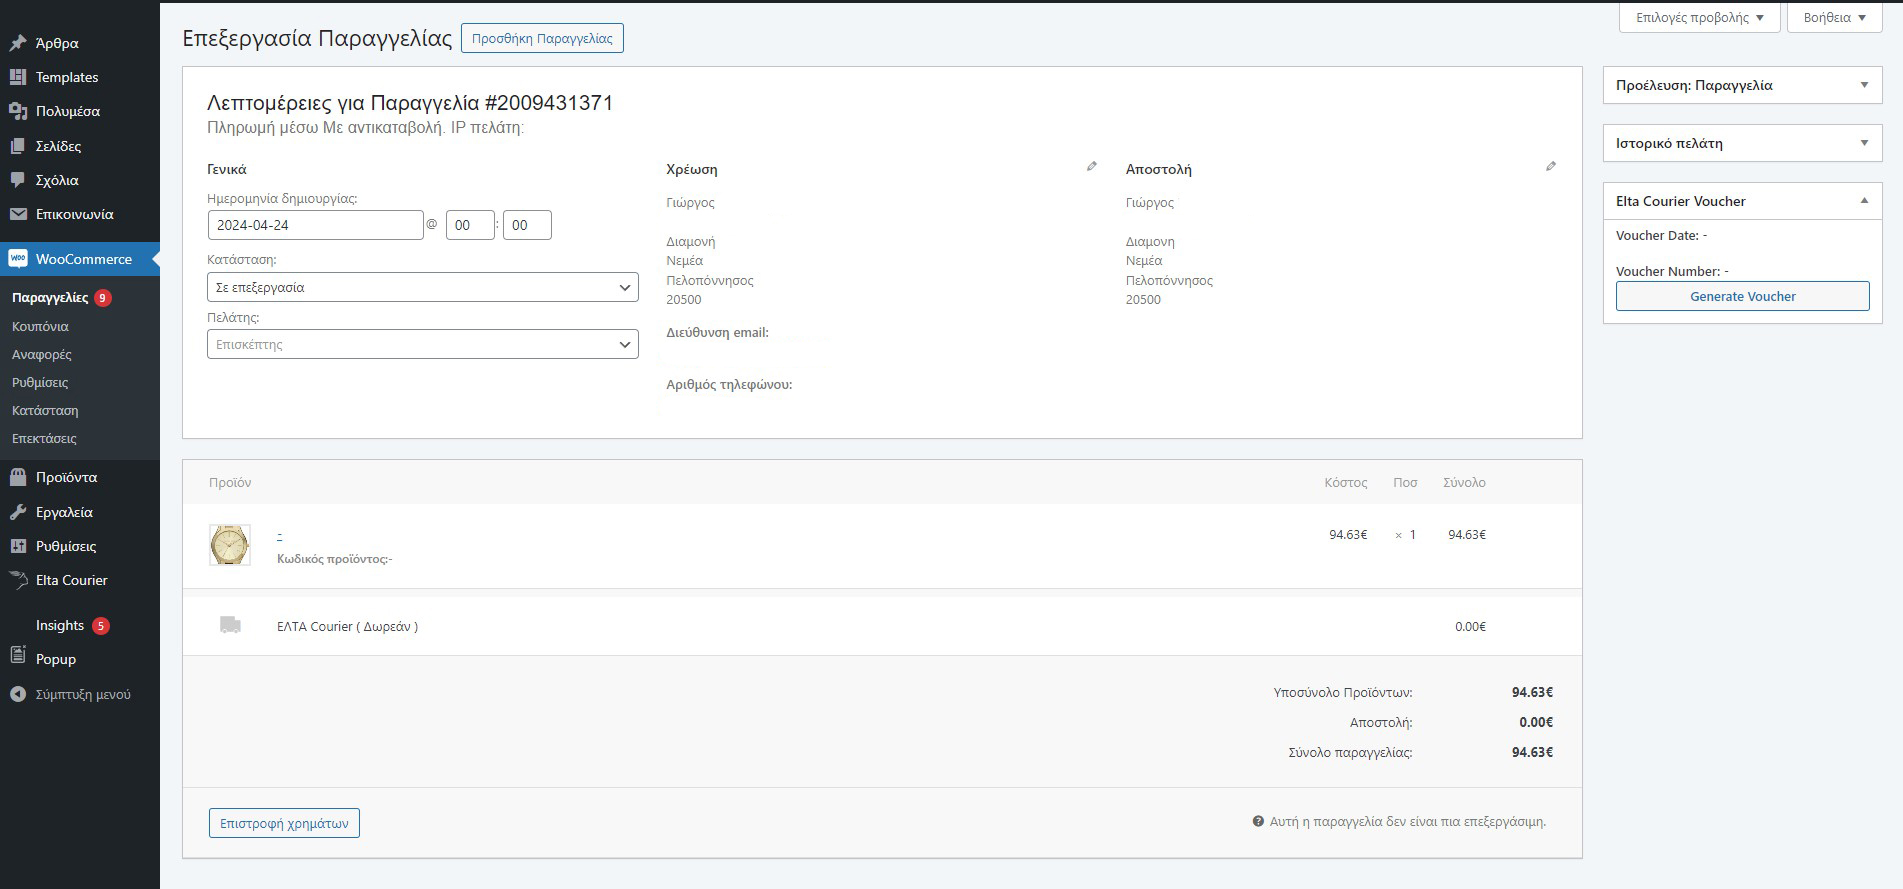This screenshot has width=1903, height=889.
Task: Open Κουπόνια in the WooCommerce submenu
Action: [40, 326]
